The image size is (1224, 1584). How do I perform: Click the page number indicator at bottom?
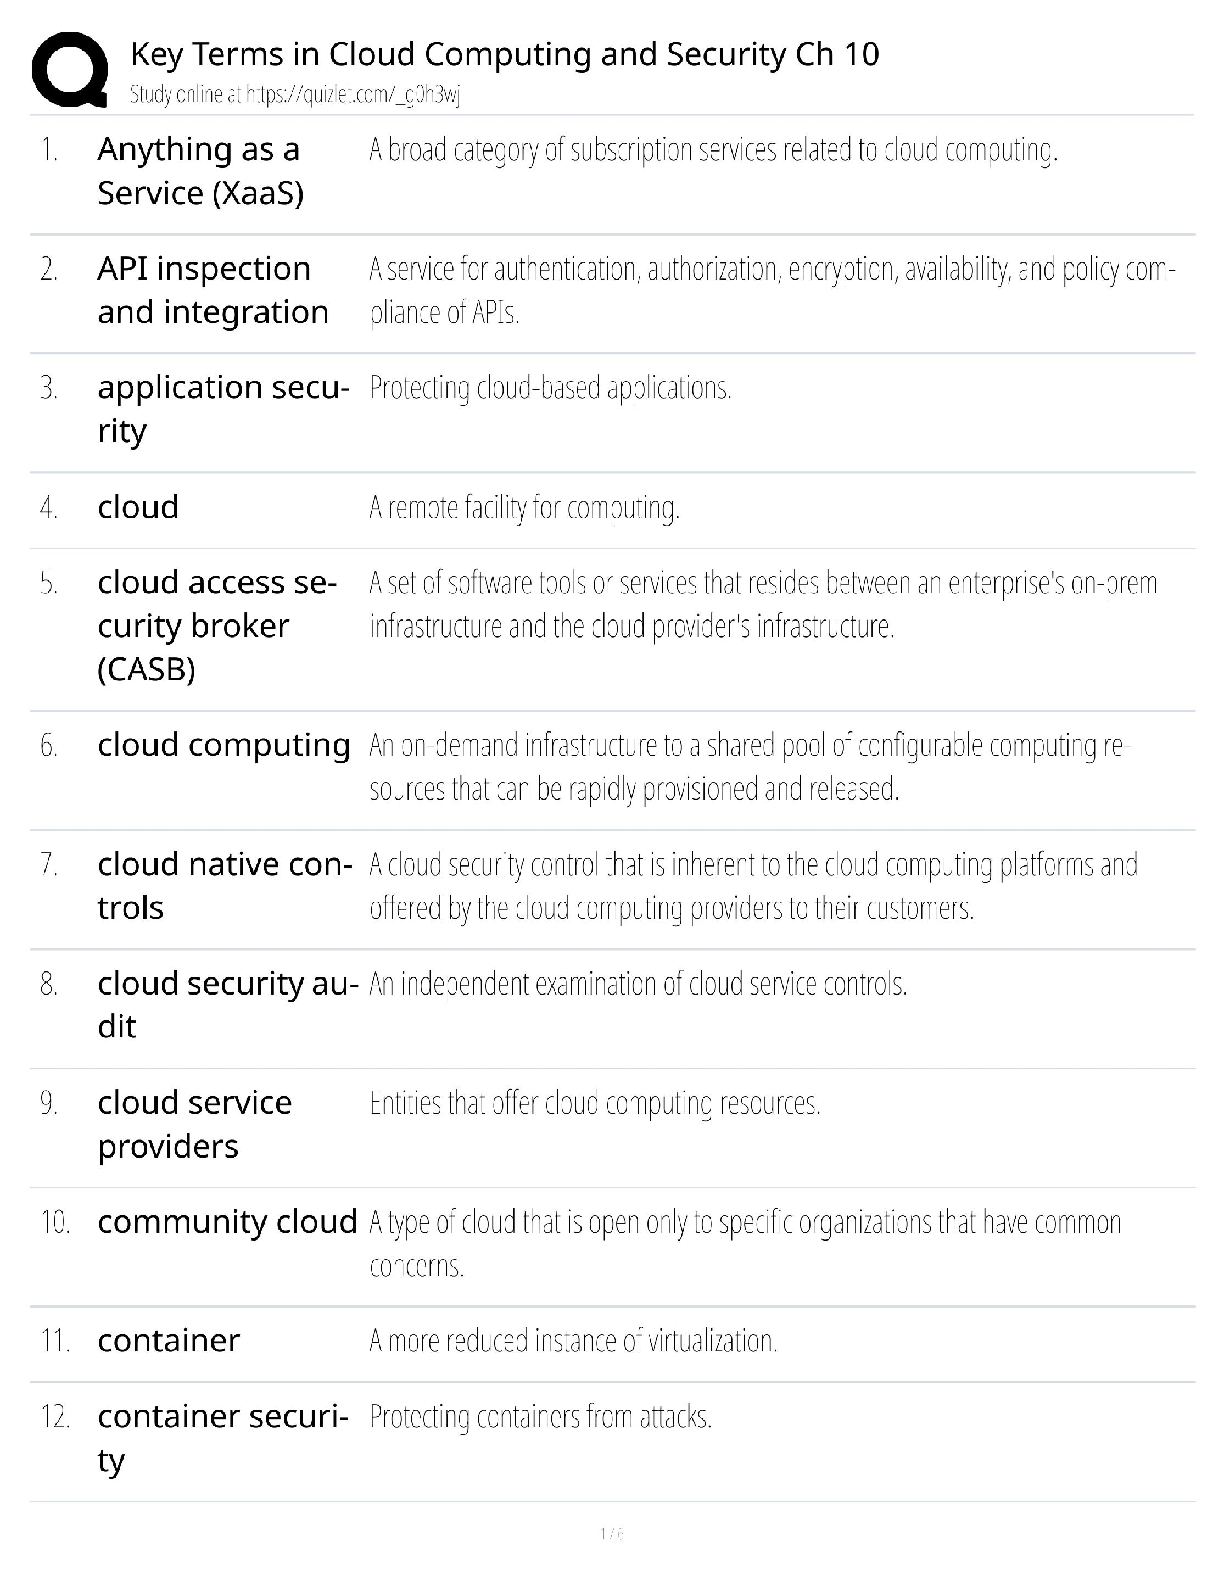(x=611, y=1533)
